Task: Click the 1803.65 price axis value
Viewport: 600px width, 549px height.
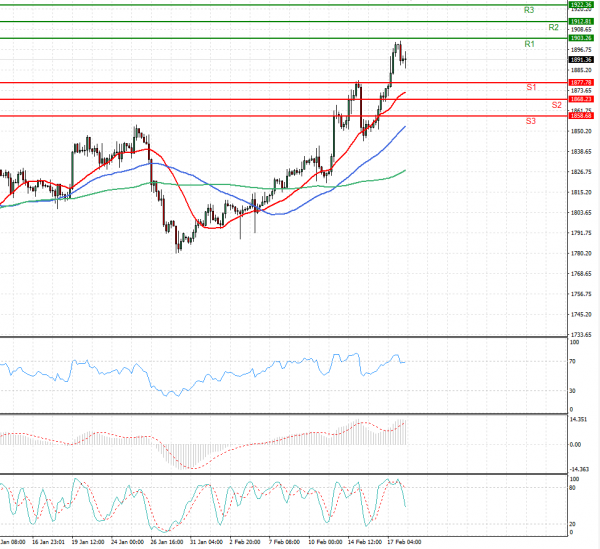Action: pos(581,213)
